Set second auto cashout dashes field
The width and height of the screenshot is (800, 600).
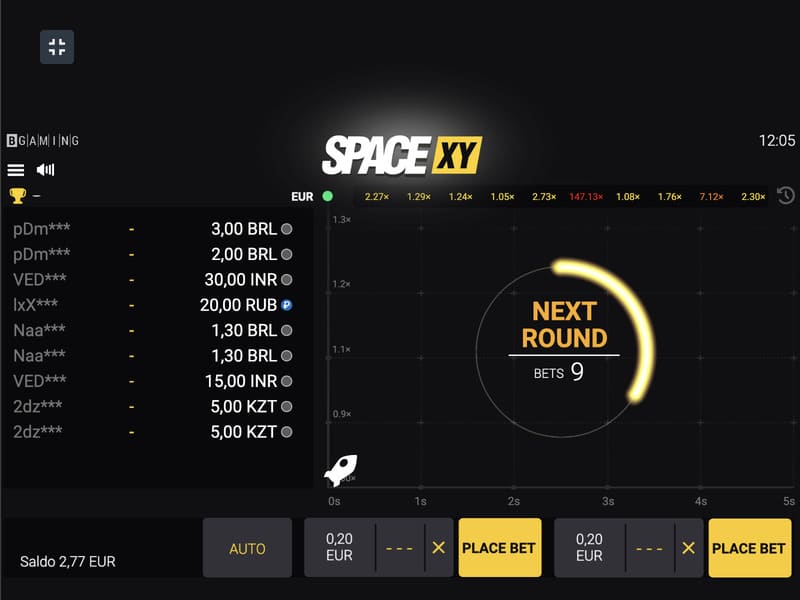(649, 548)
